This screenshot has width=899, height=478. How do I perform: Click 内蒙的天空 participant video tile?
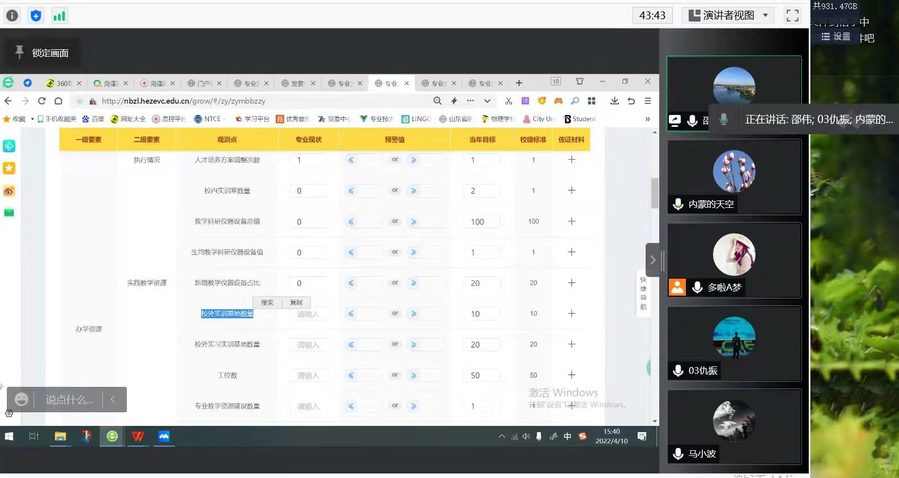point(734,176)
